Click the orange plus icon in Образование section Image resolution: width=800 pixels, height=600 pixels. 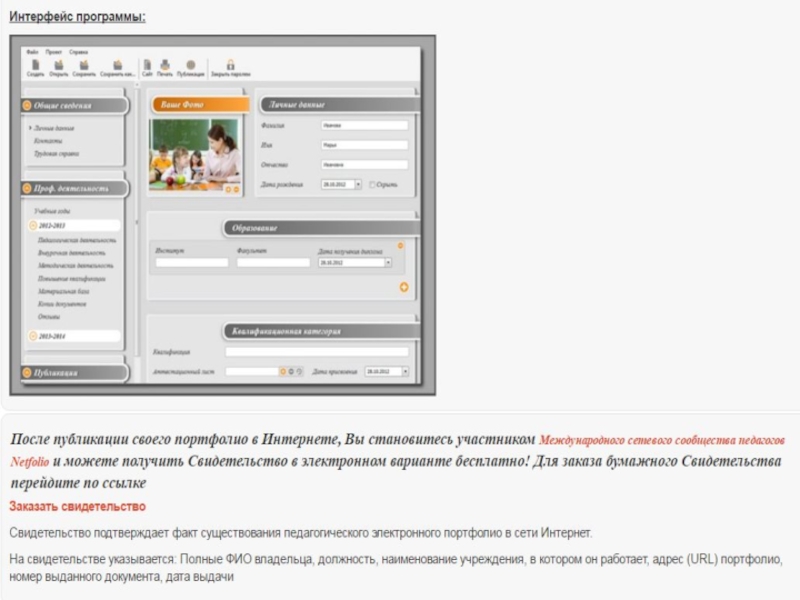coord(404,287)
